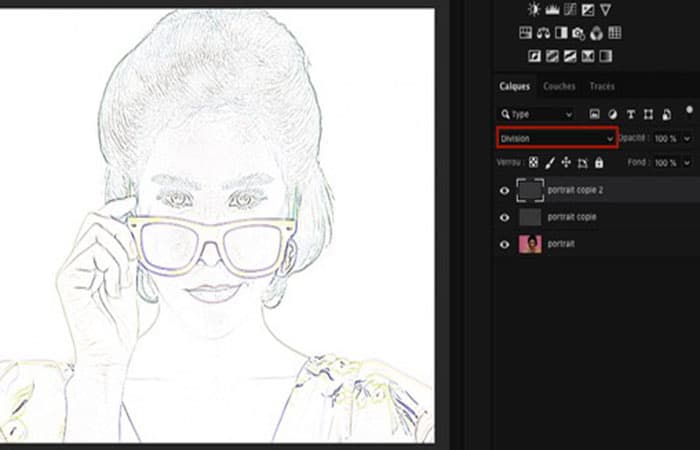Add a Selective Color adjustment (envelope icon)
The image size is (700, 450).
tap(588, 56)
